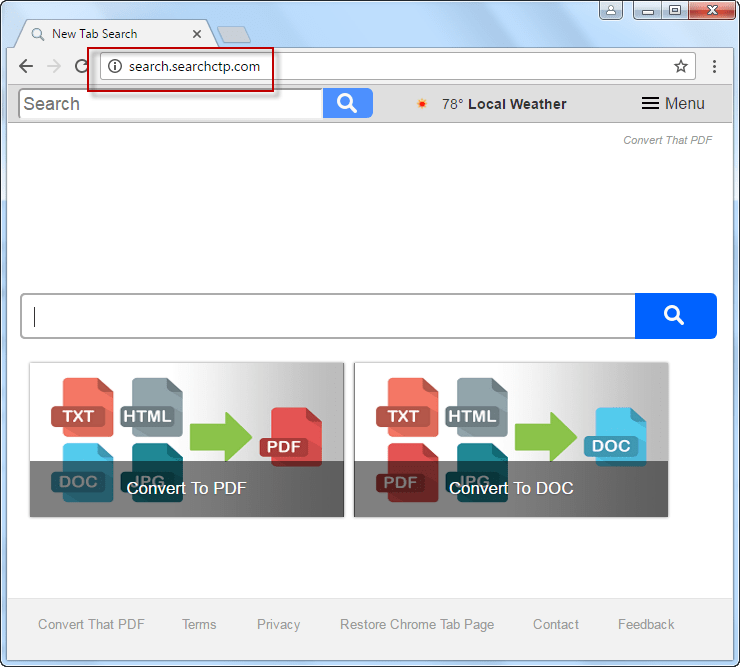Select the New Tab Search tab
The width and height of the screenshot is (740, 667).
(117, 34)
